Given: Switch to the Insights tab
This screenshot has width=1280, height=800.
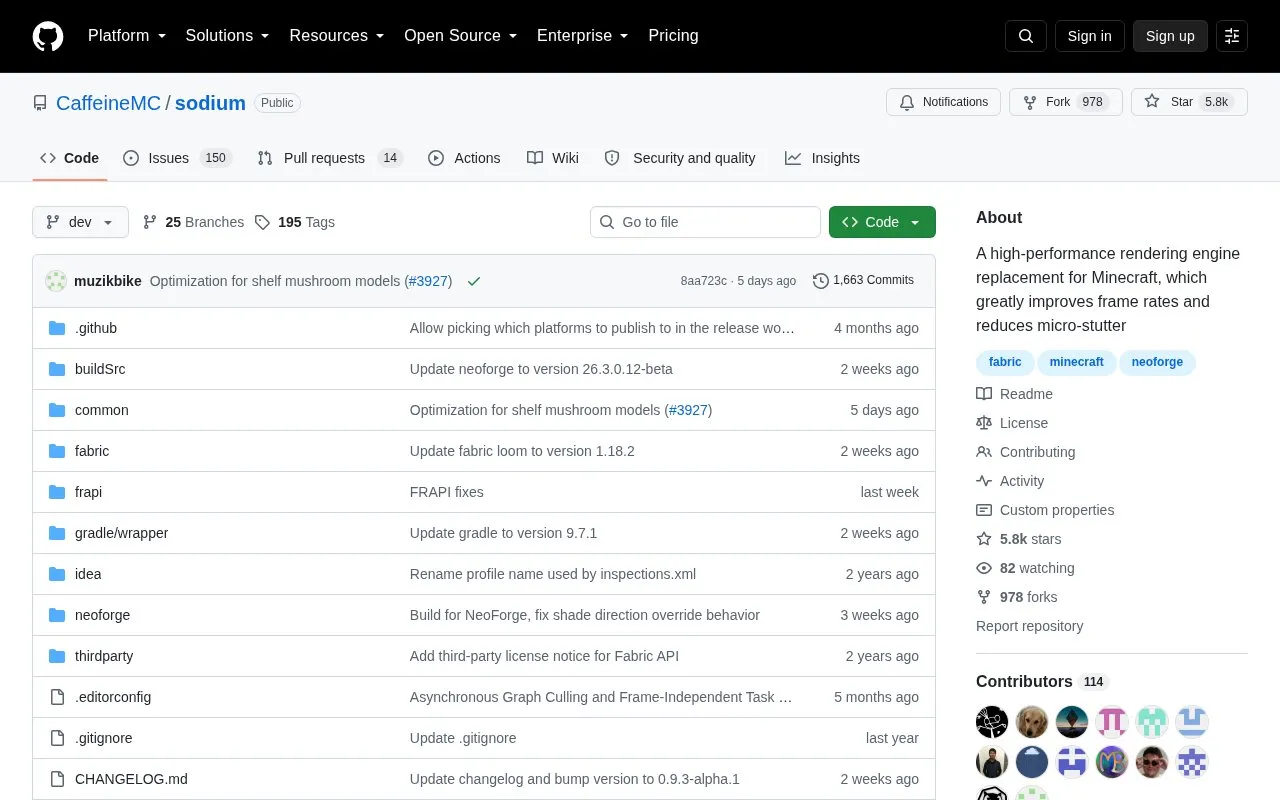Looking at the screenshot, I should pyautogui.click(x=822, y=158).
